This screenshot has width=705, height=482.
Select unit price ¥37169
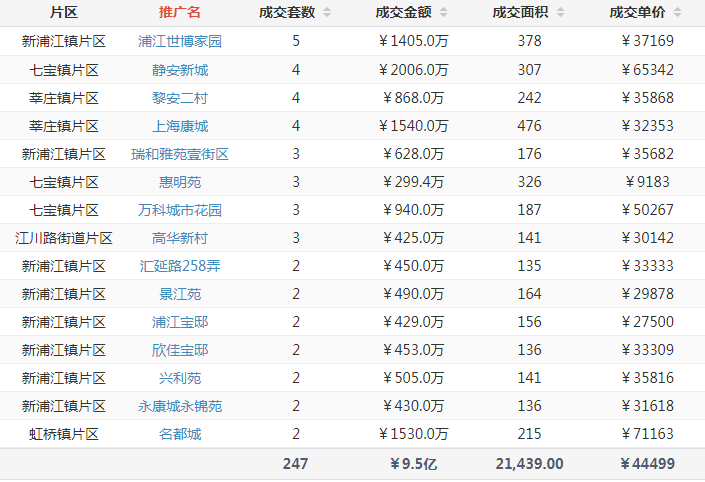[647, 41]
